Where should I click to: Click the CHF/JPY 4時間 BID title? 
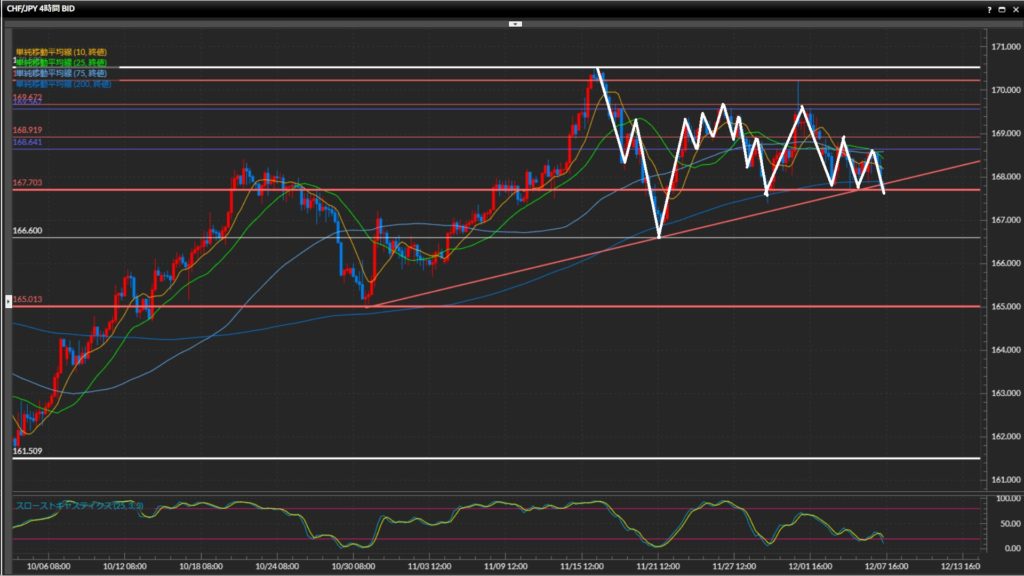pyautogui.click(x=41, y=8)
